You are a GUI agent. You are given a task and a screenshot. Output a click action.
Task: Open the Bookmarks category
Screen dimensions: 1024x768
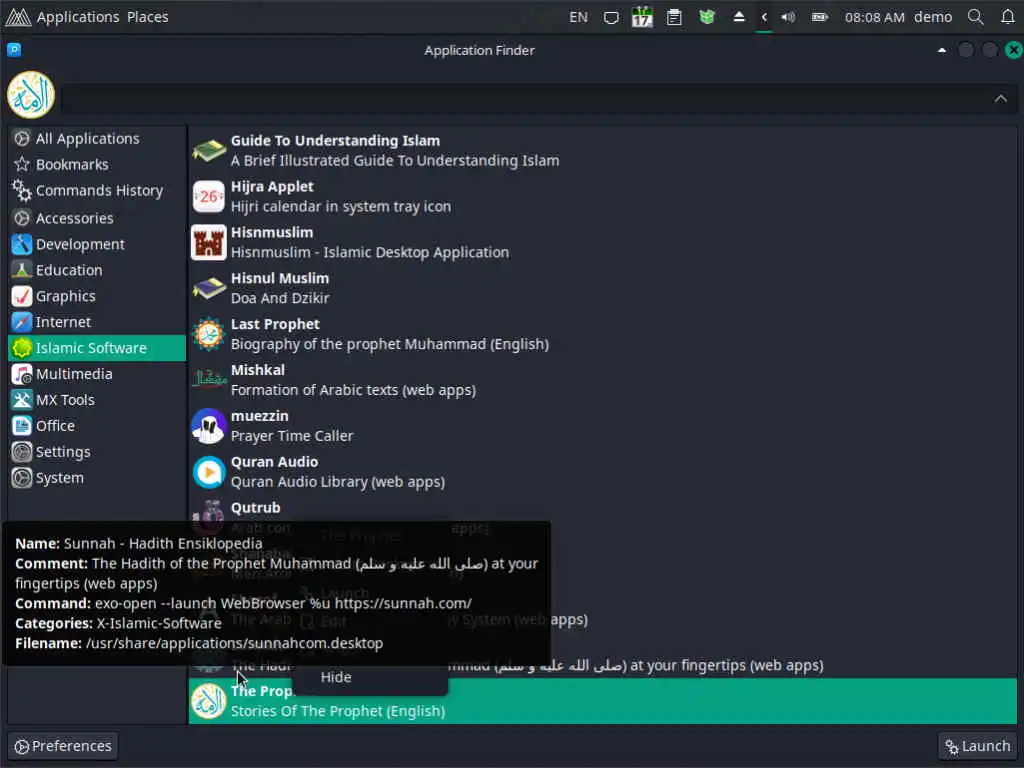(97, 165)
